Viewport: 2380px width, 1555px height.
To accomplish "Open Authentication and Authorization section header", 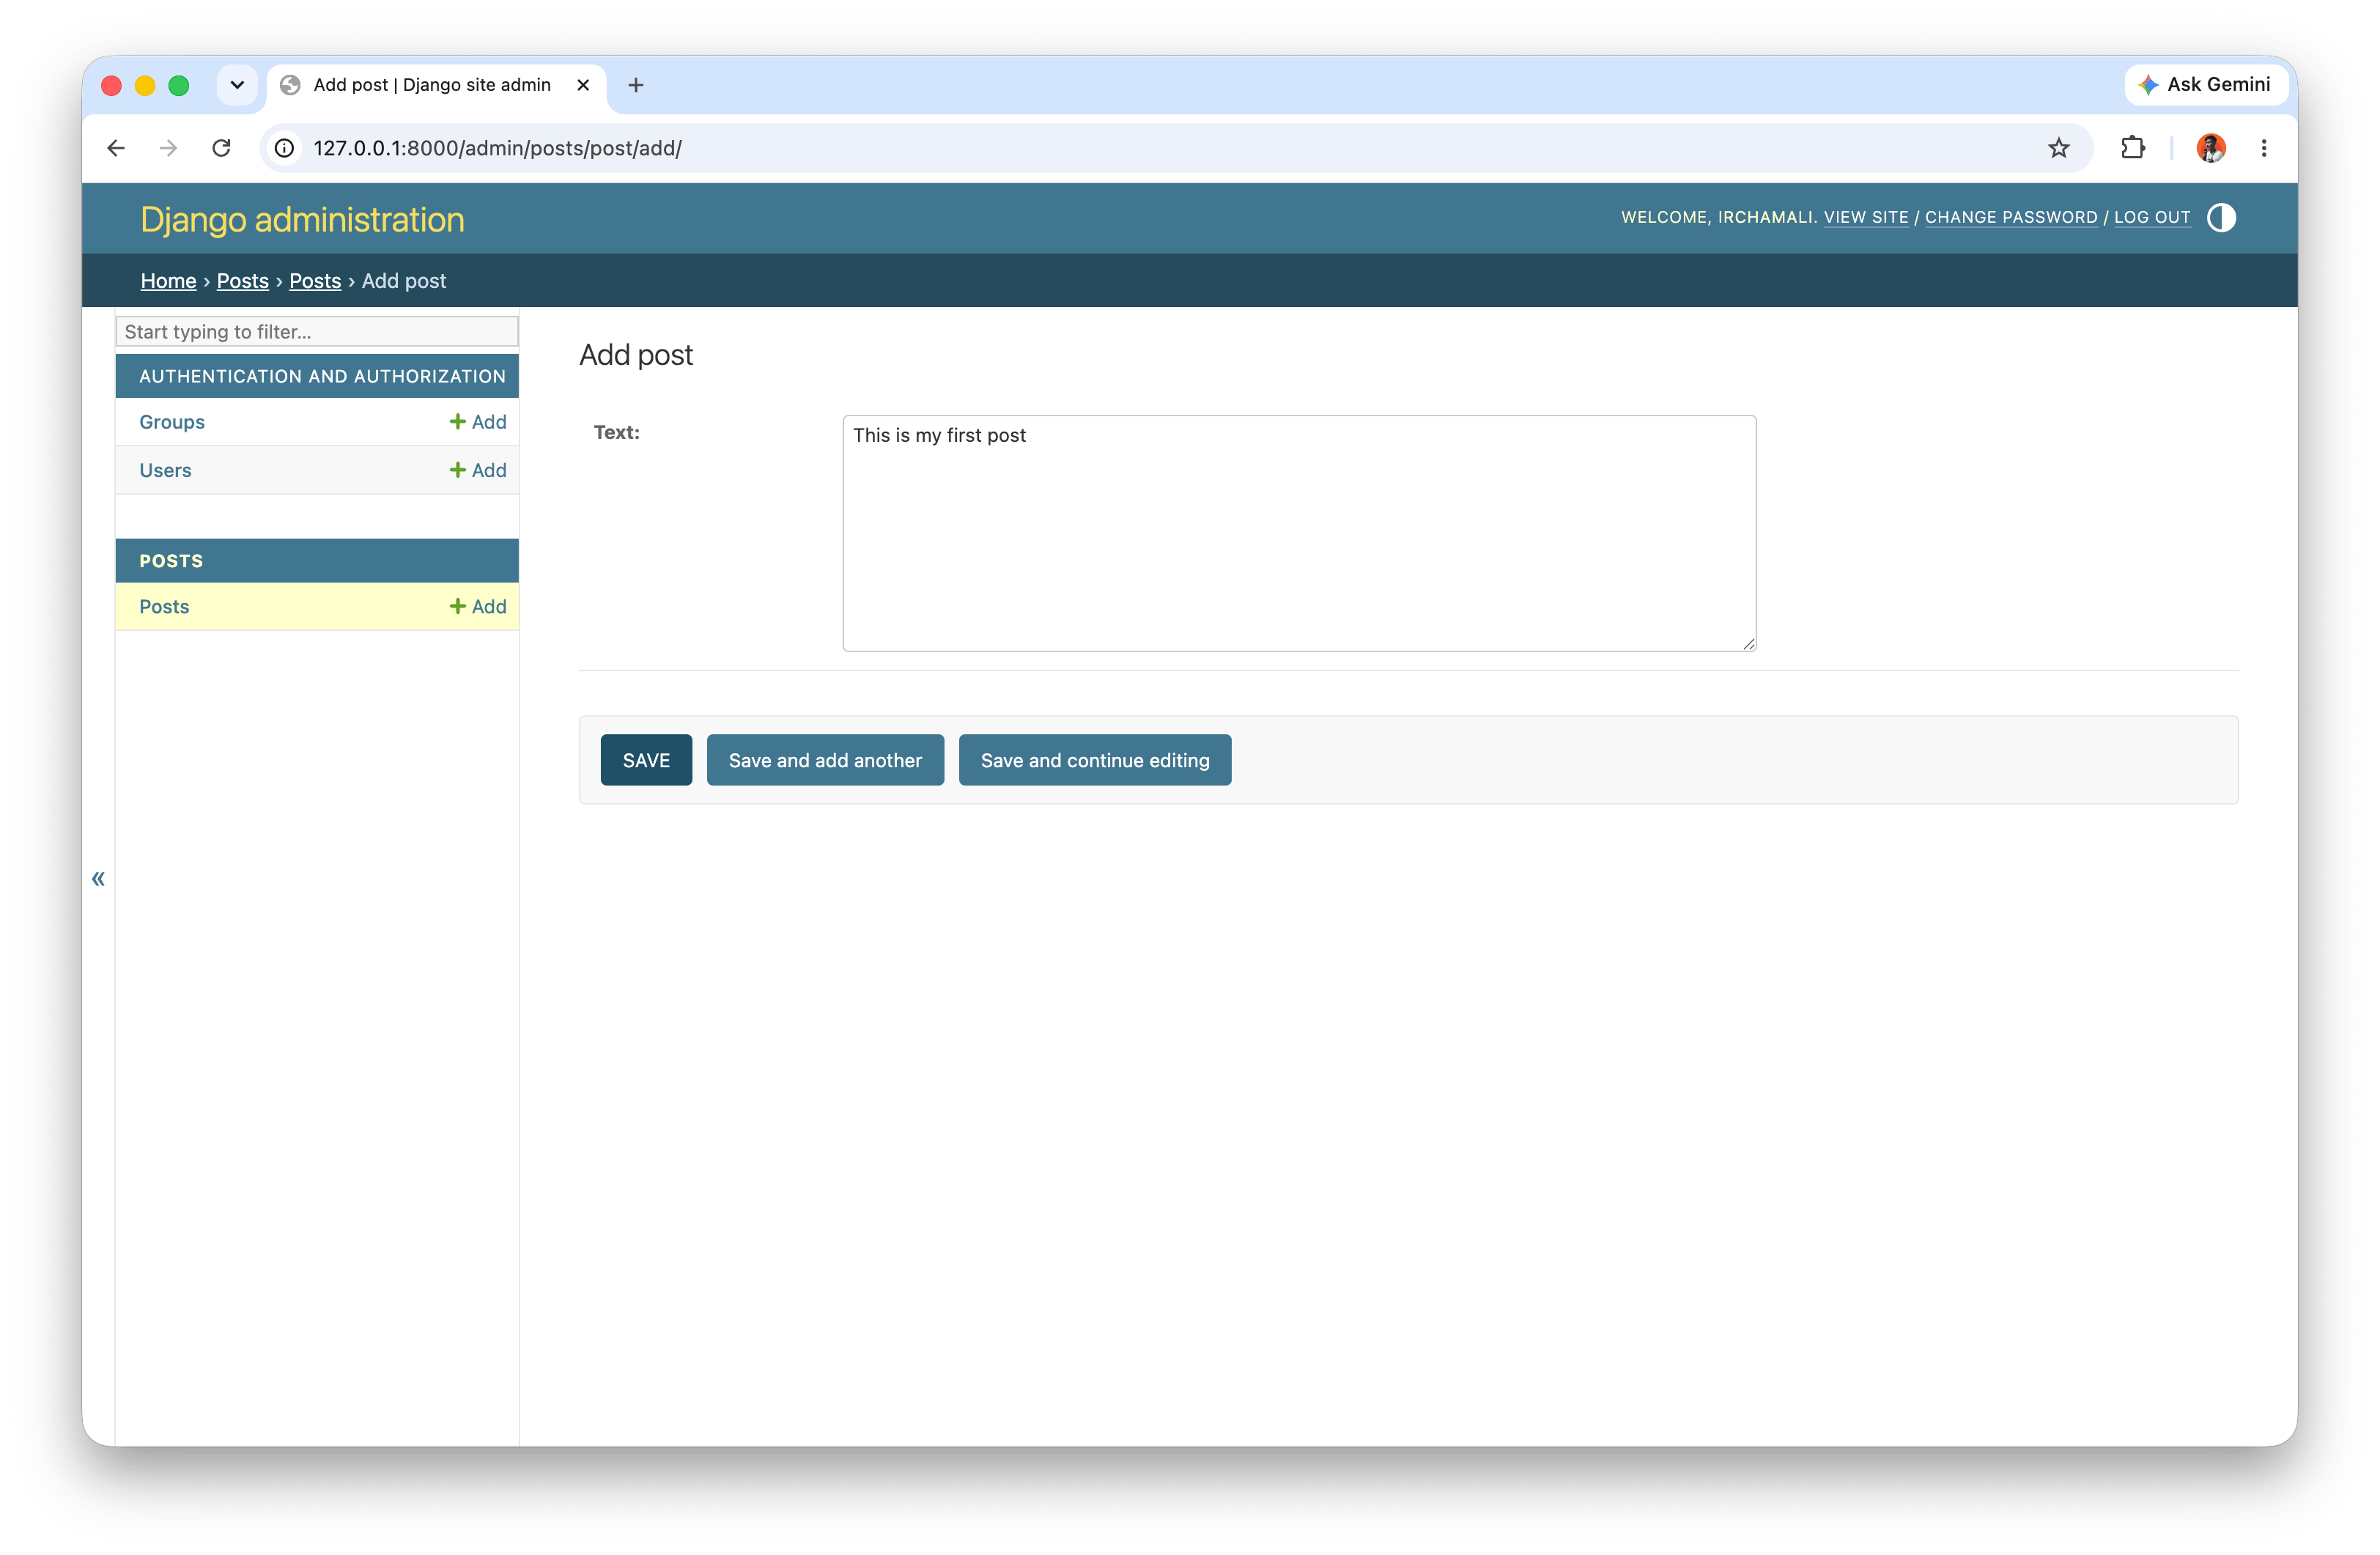I will (322, 376).
